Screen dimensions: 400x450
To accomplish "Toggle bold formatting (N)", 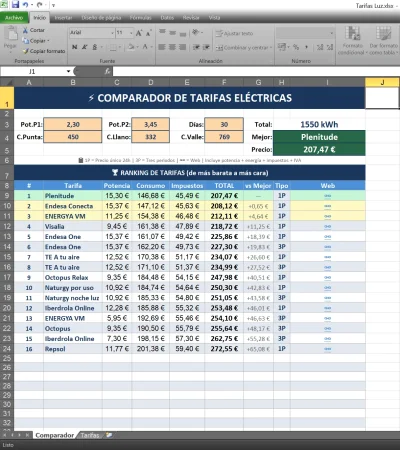I will 75,47.
